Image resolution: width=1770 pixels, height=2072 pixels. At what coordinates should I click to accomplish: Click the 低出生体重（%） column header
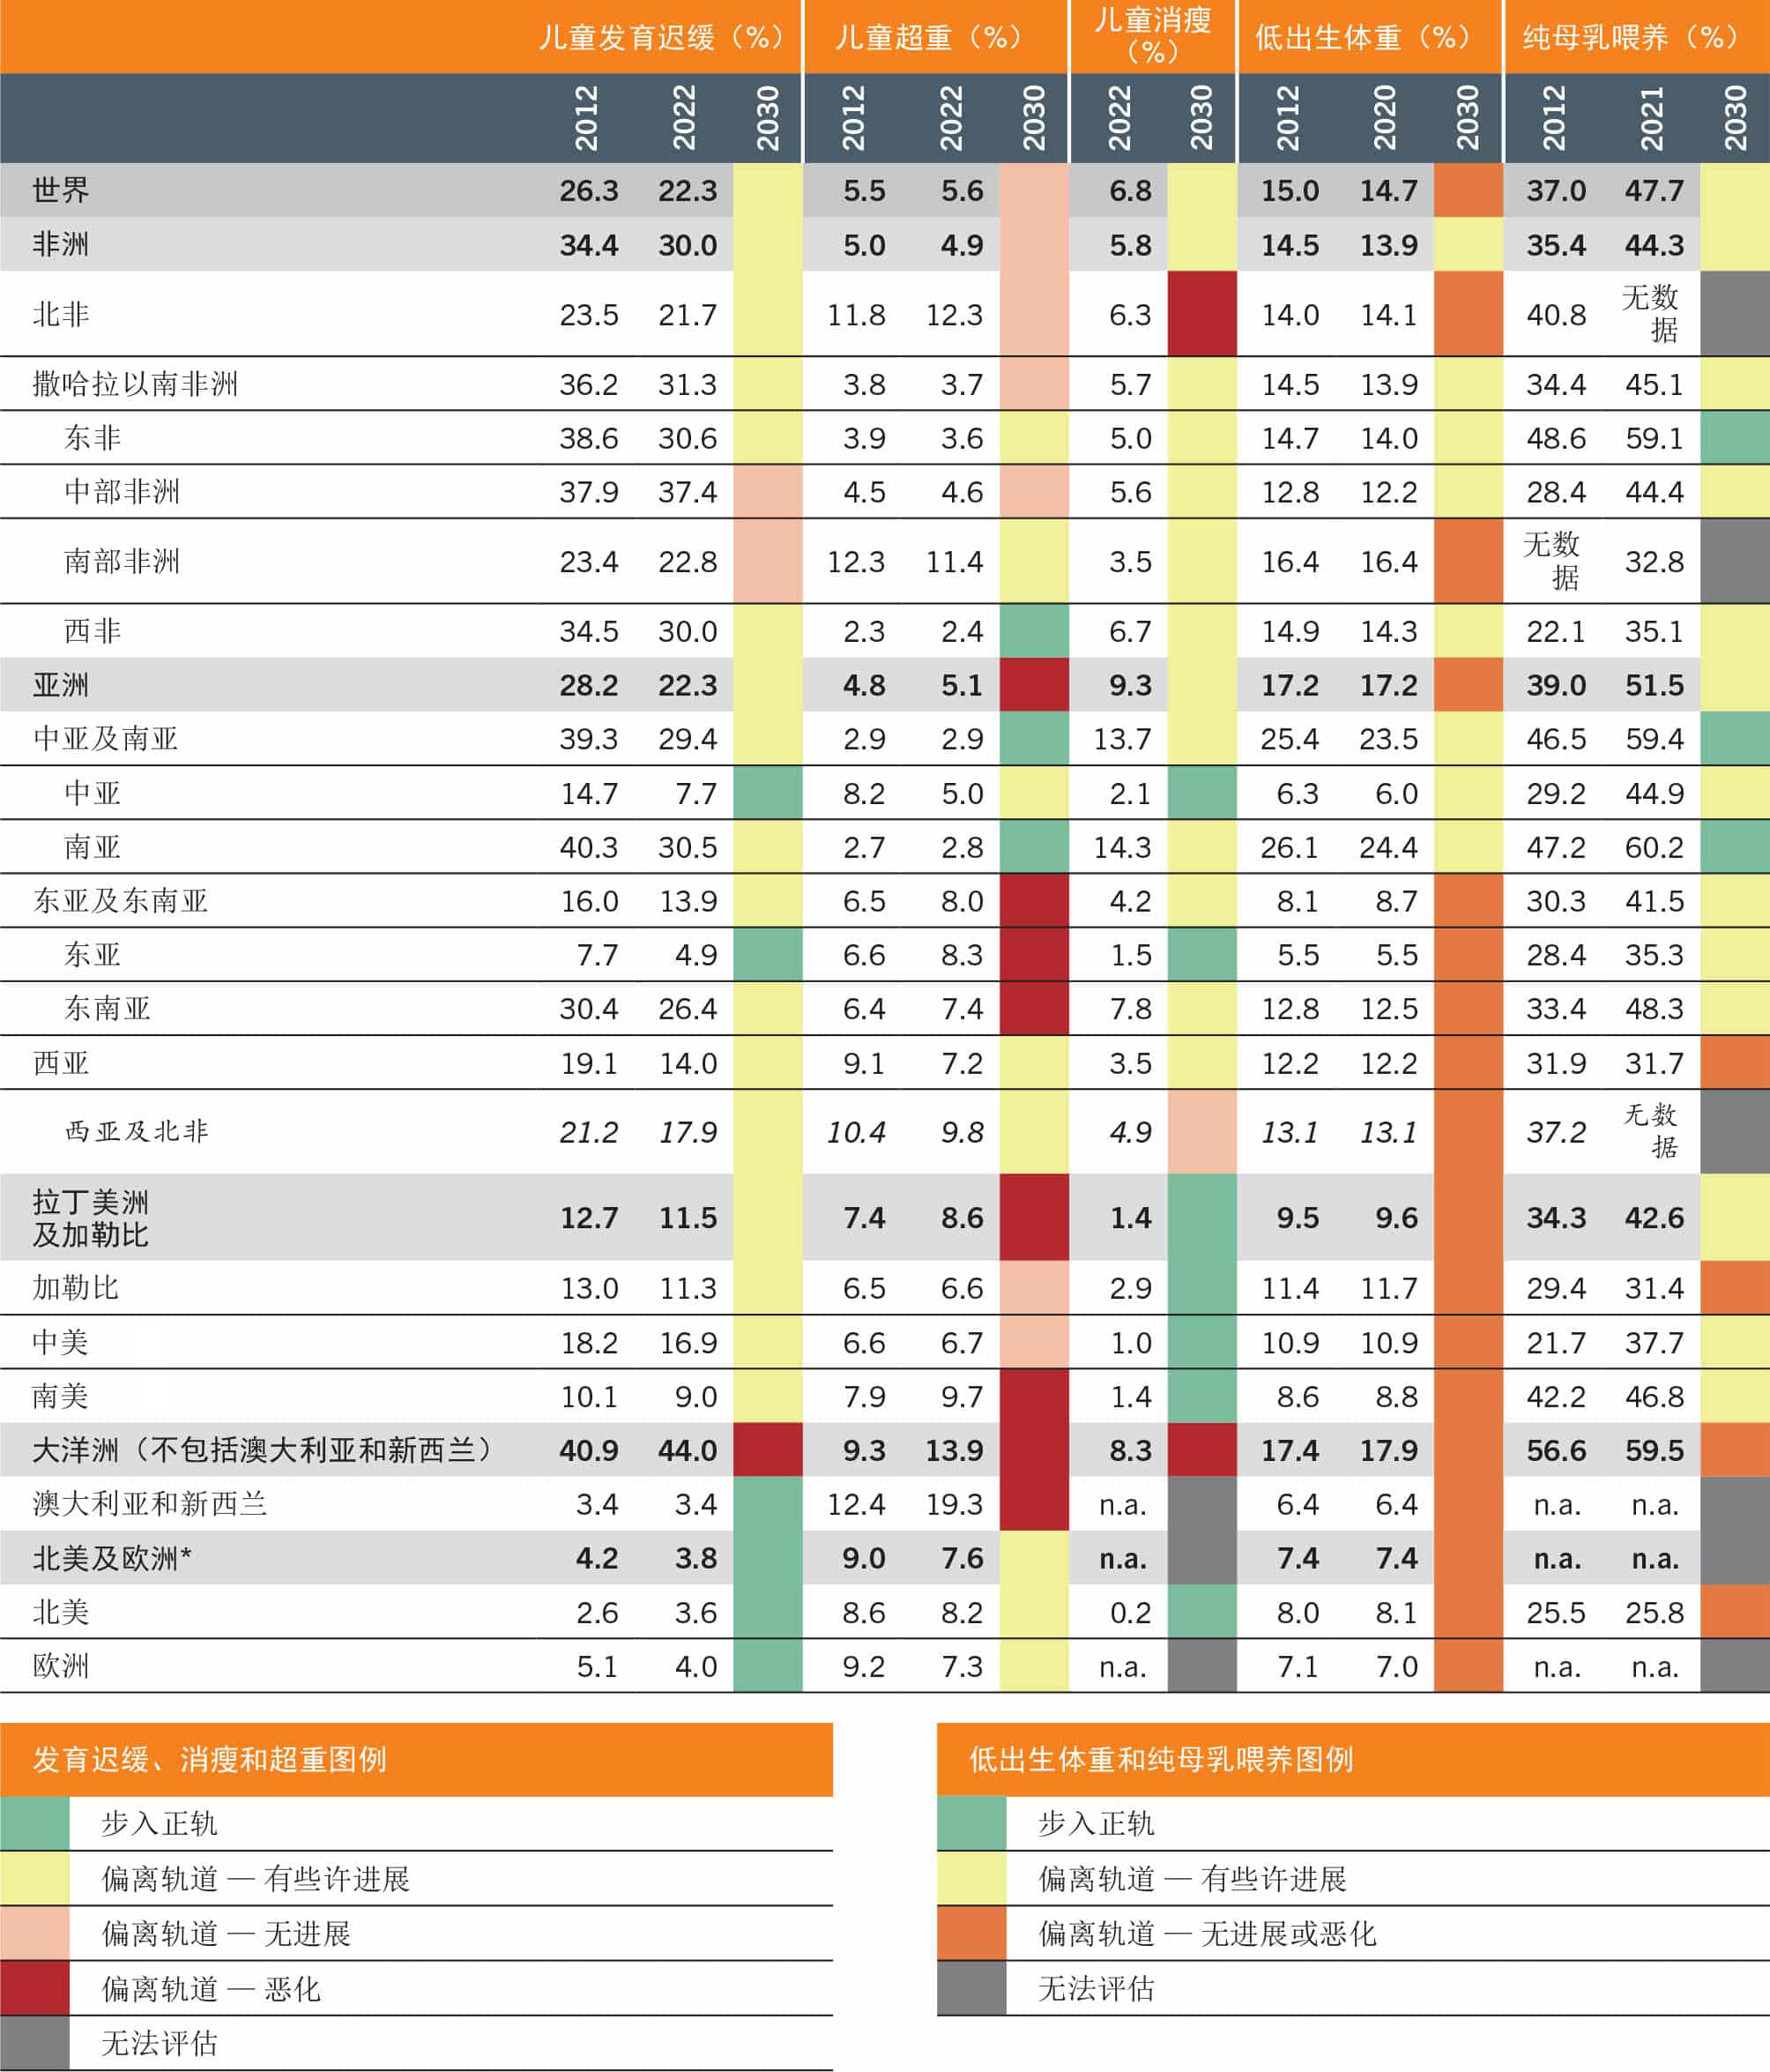tap(1363, 37)
